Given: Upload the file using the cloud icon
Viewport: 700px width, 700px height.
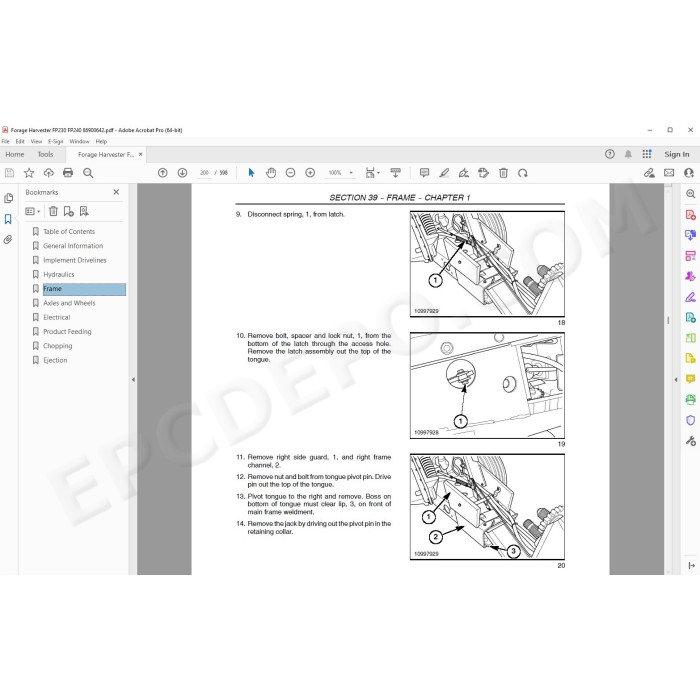Looking at the screenshot, I should [x=49, y=173].
